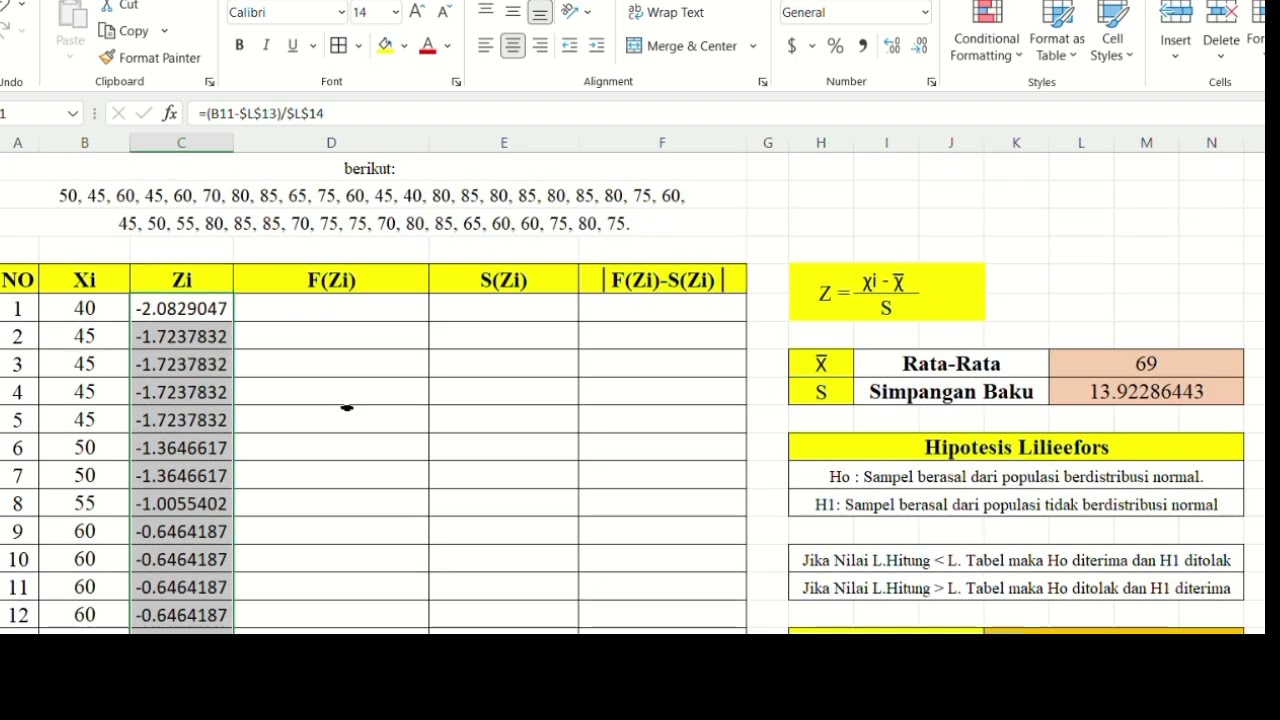The image size is (1280, 720).
Task: Select bottom align icon
Action: tap(540, 12)
